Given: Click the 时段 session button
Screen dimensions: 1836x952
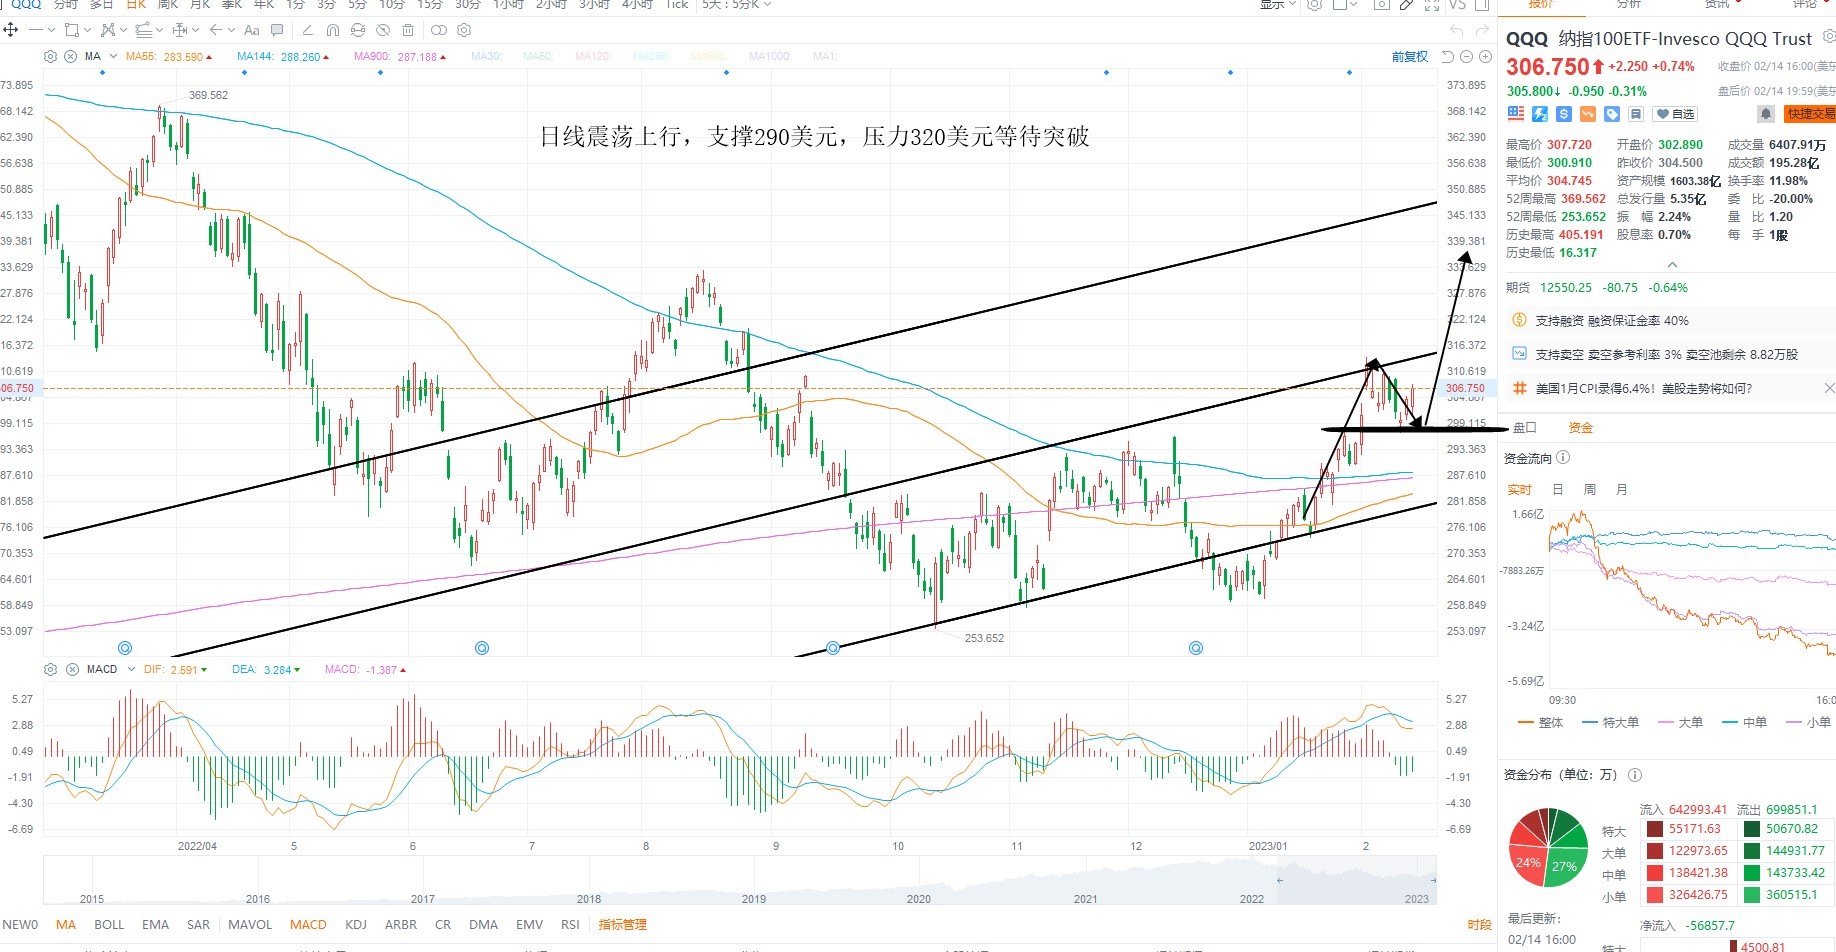Looking at the screenshot, I should point(1479,925).
